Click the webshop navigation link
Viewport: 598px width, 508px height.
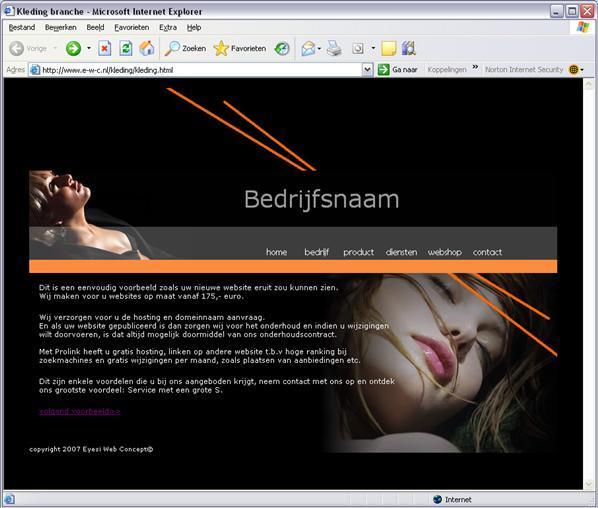tap(445, 252)
